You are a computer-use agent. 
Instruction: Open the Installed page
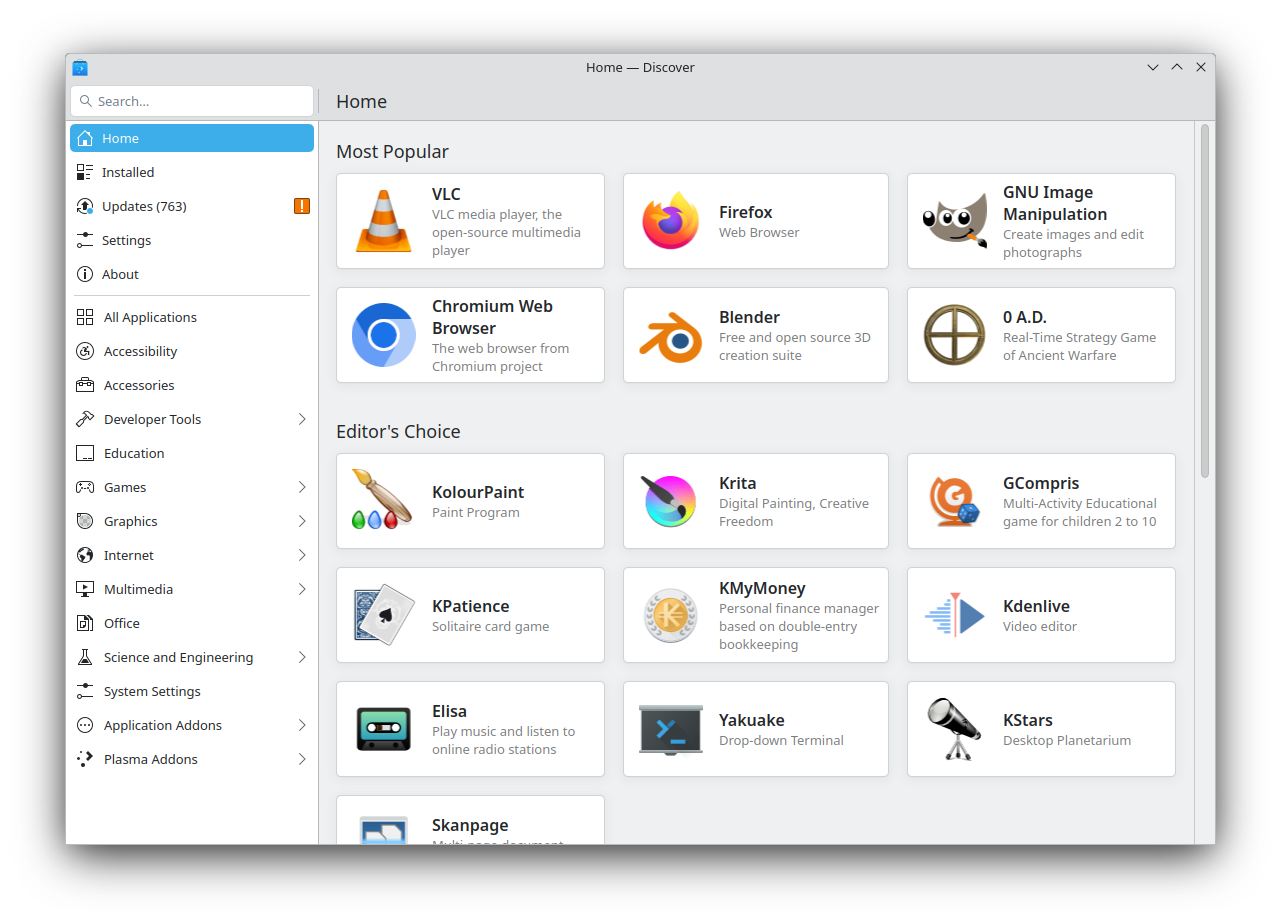tap(192, 172)
